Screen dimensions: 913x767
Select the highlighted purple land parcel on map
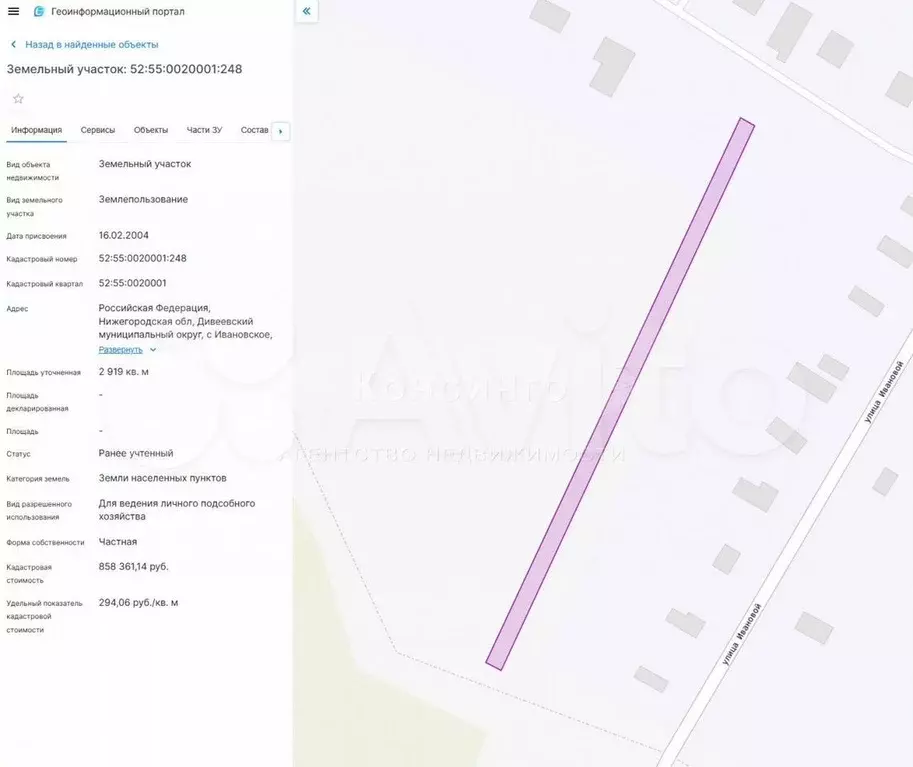tap(620, 394)
